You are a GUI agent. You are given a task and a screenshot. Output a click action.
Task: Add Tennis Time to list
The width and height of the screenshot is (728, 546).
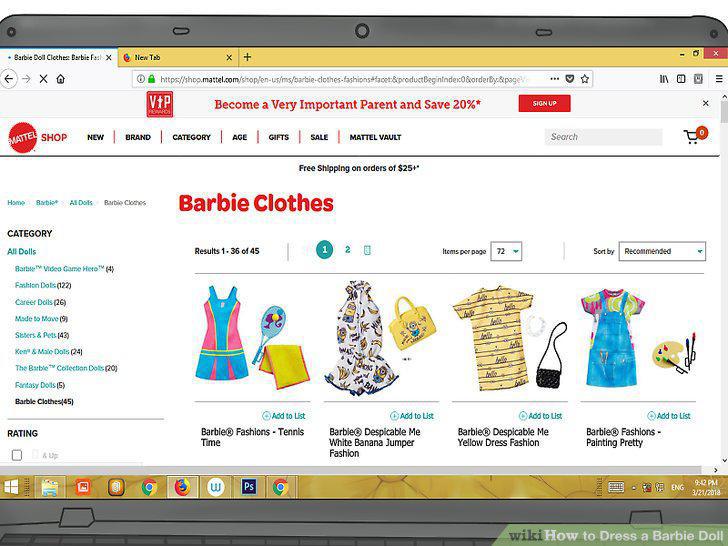pos(284,416)
